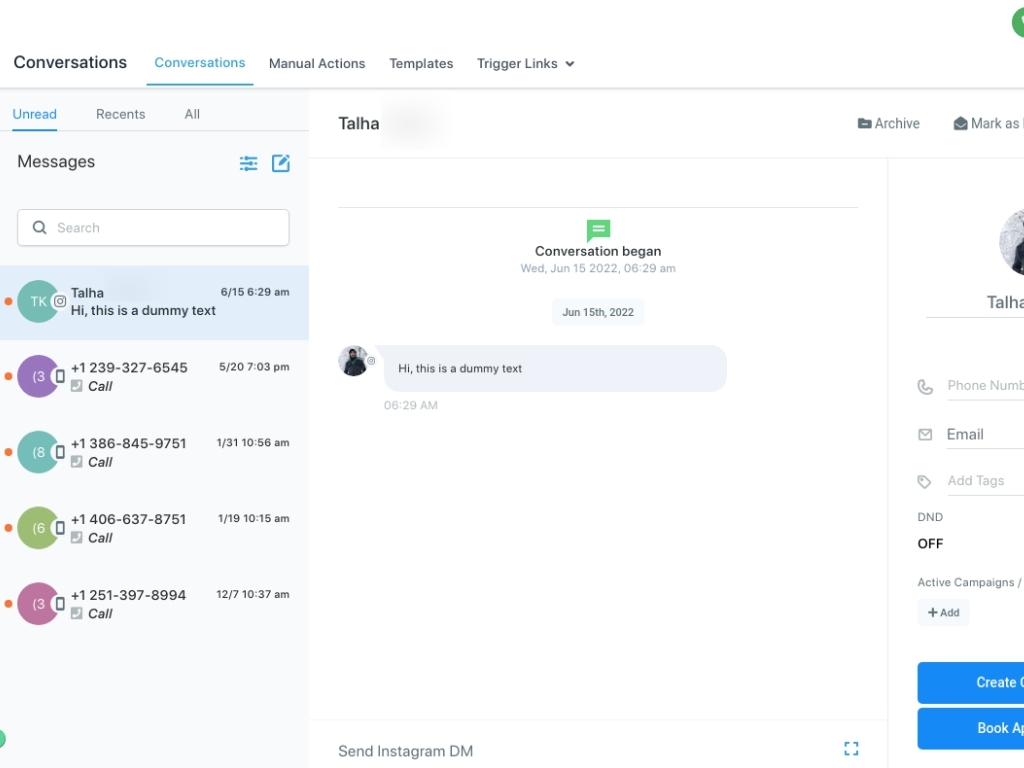Viewport: 1024px width, 768px height.
Task: Click the avatar of +1 386-845-9751
Action: pyautogui.click(x=38, y=452)
